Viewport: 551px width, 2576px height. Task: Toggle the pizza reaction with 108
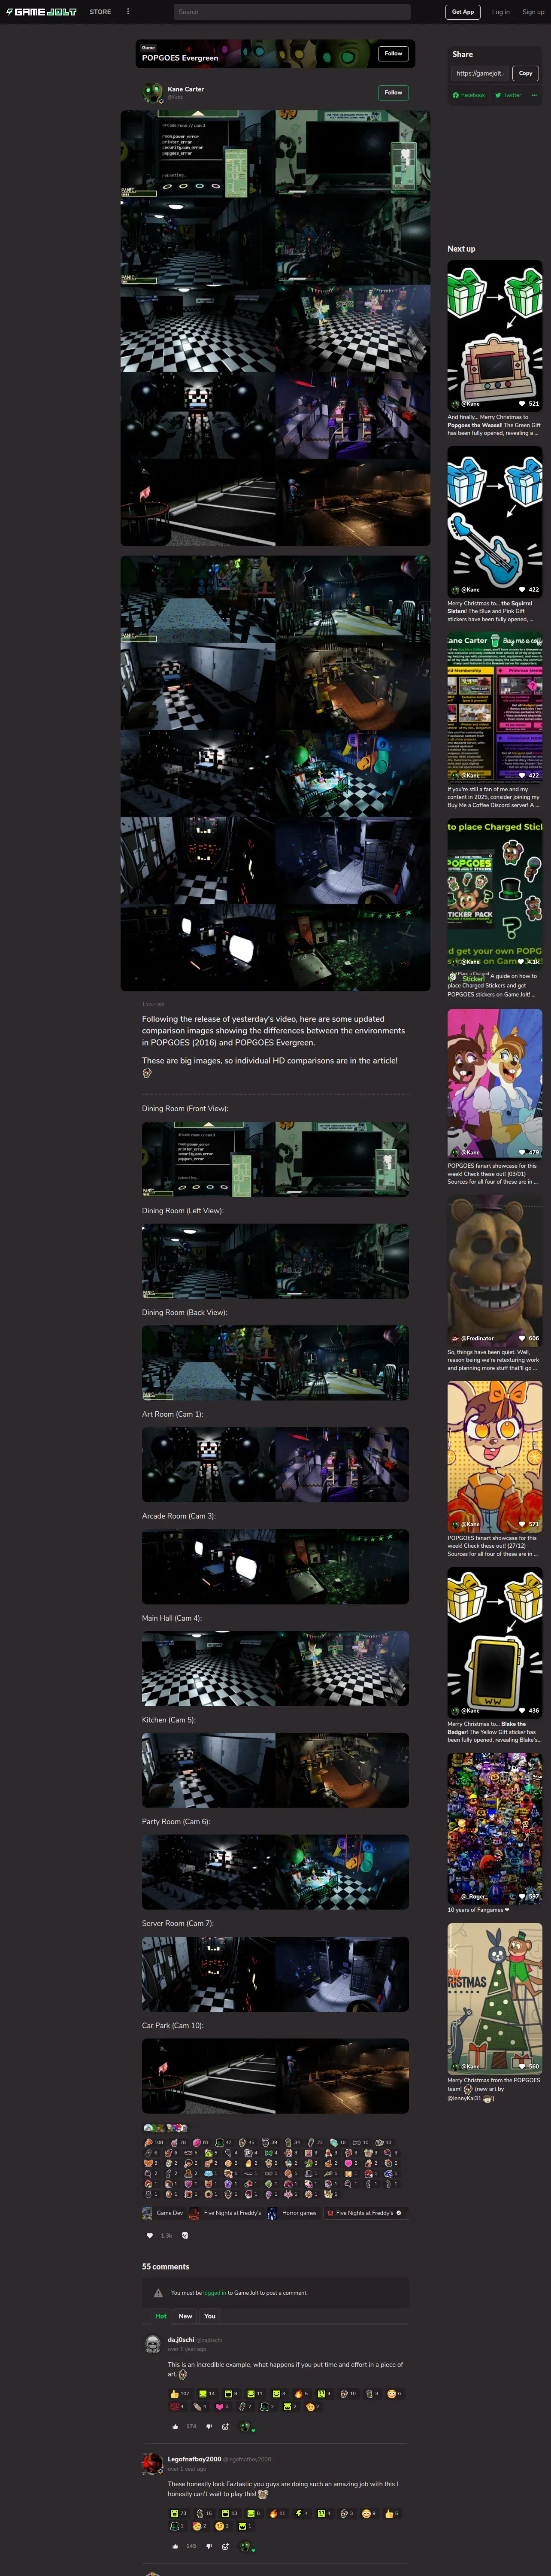coord(154,2143)
